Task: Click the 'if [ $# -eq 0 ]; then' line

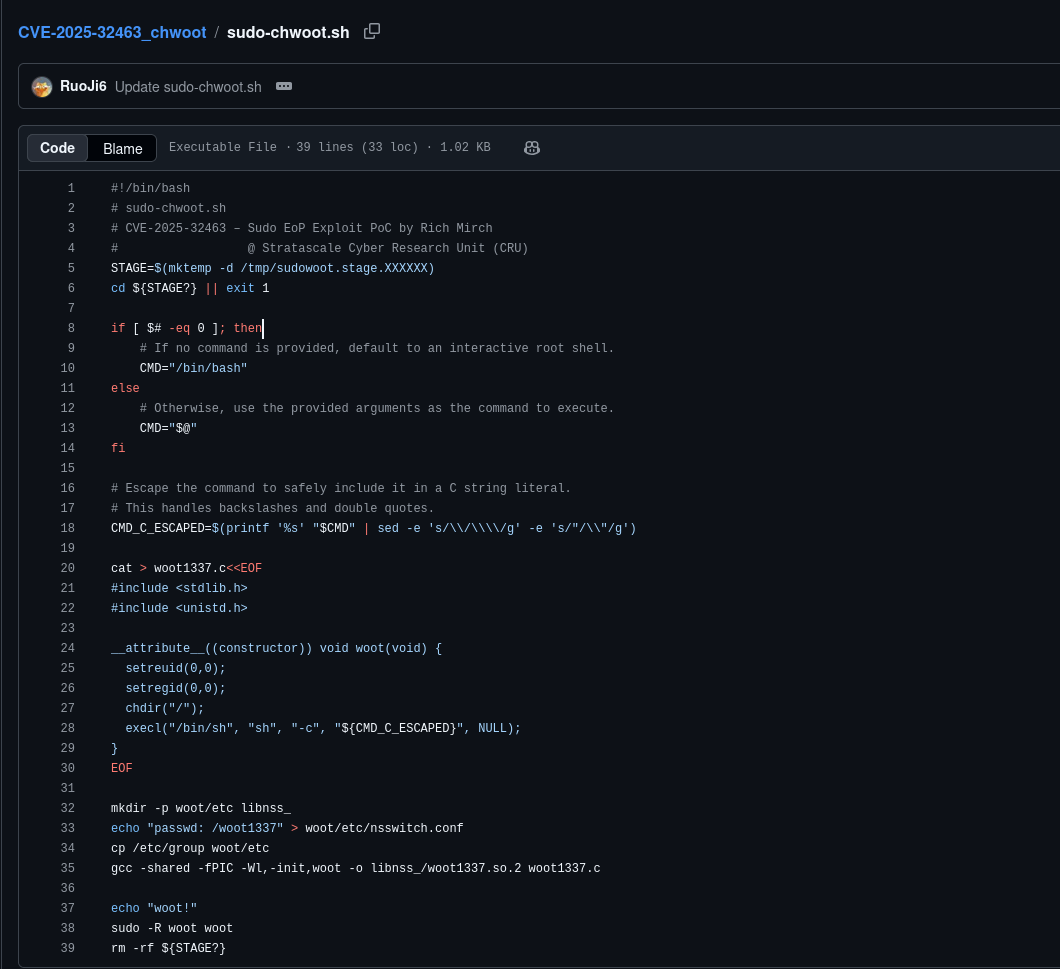Action: click(x=187, y=328)
